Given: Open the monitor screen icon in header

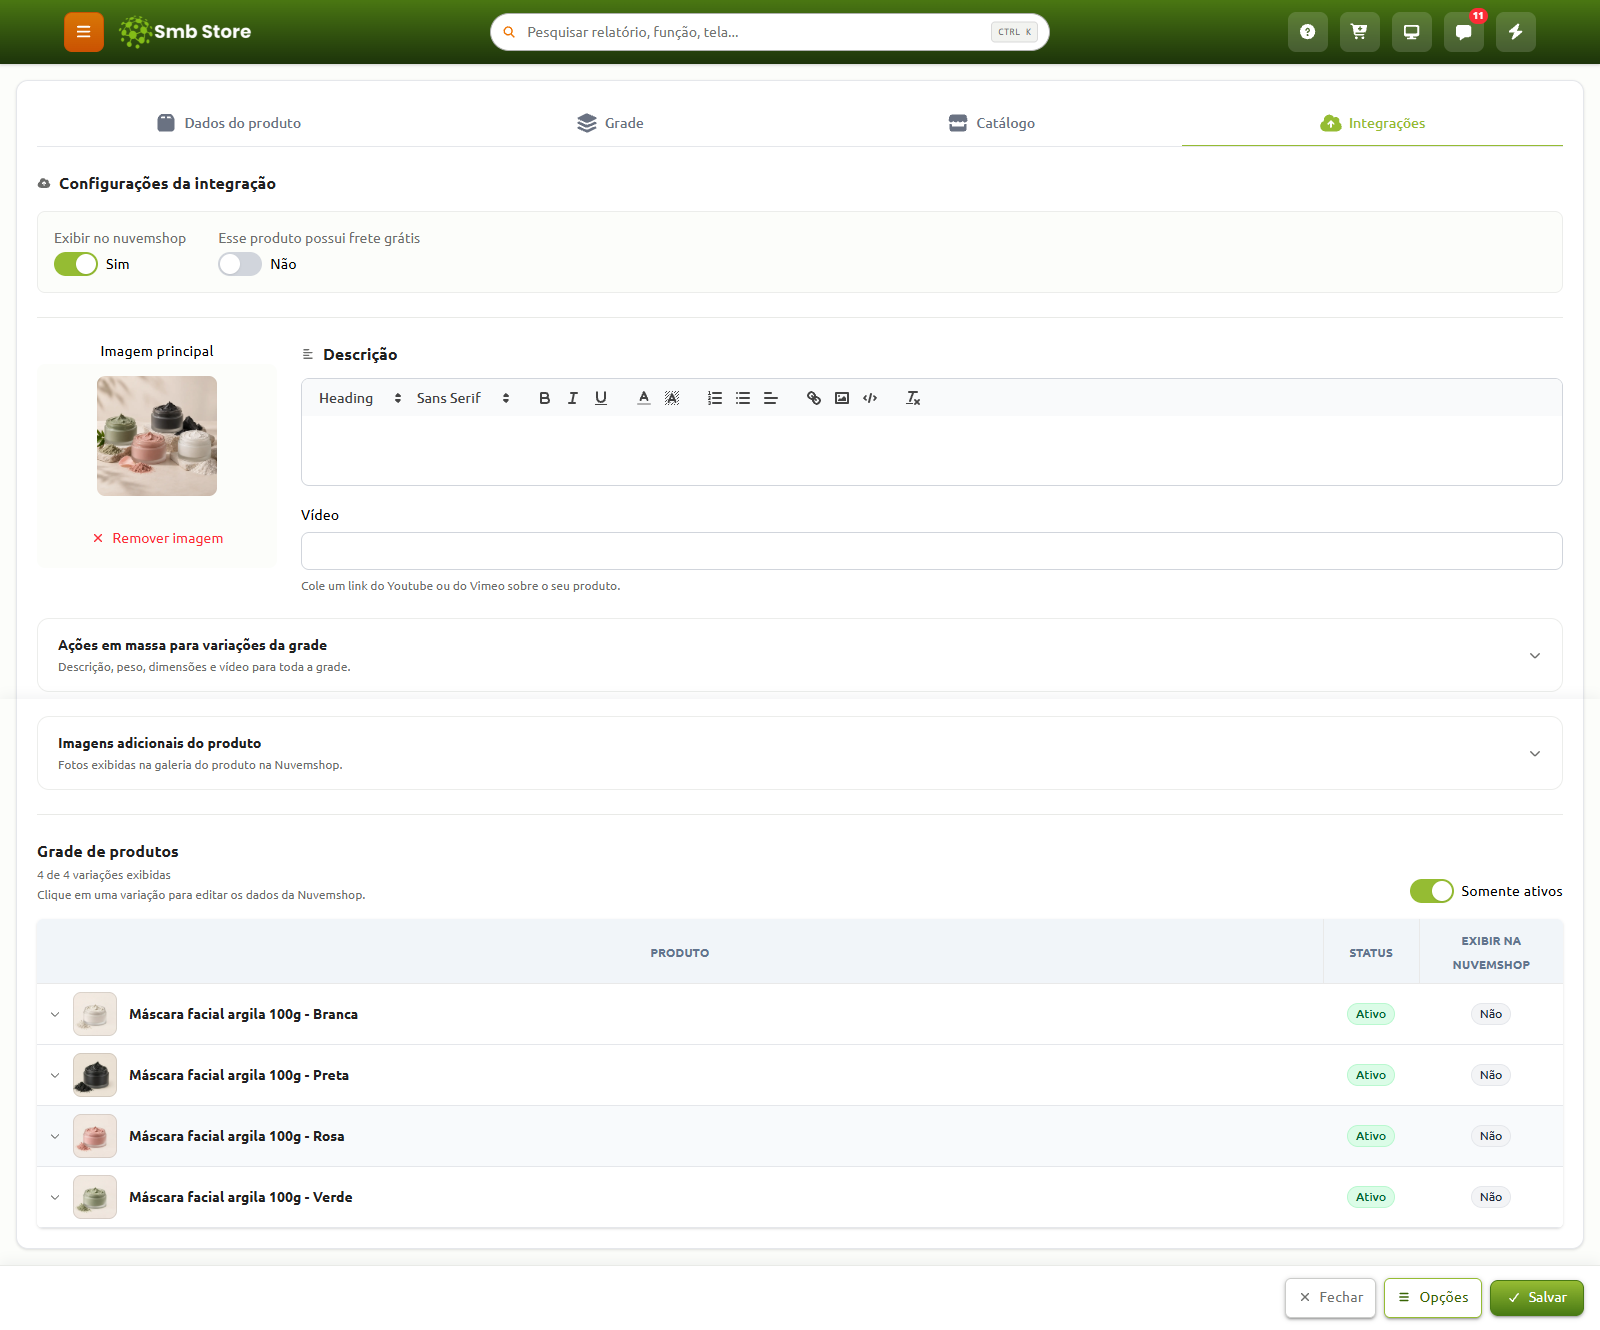Looking at the screenshot, I should [x=1411, y=32].
